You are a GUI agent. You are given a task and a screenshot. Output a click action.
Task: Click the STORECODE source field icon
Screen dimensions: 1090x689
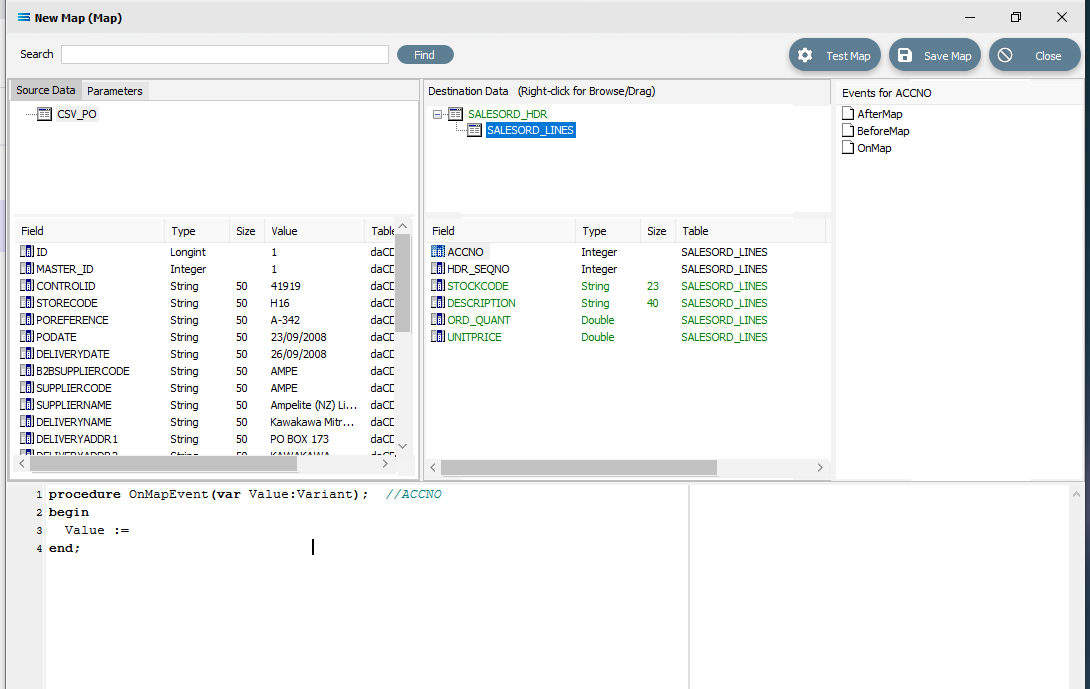(x=26, y=302)
